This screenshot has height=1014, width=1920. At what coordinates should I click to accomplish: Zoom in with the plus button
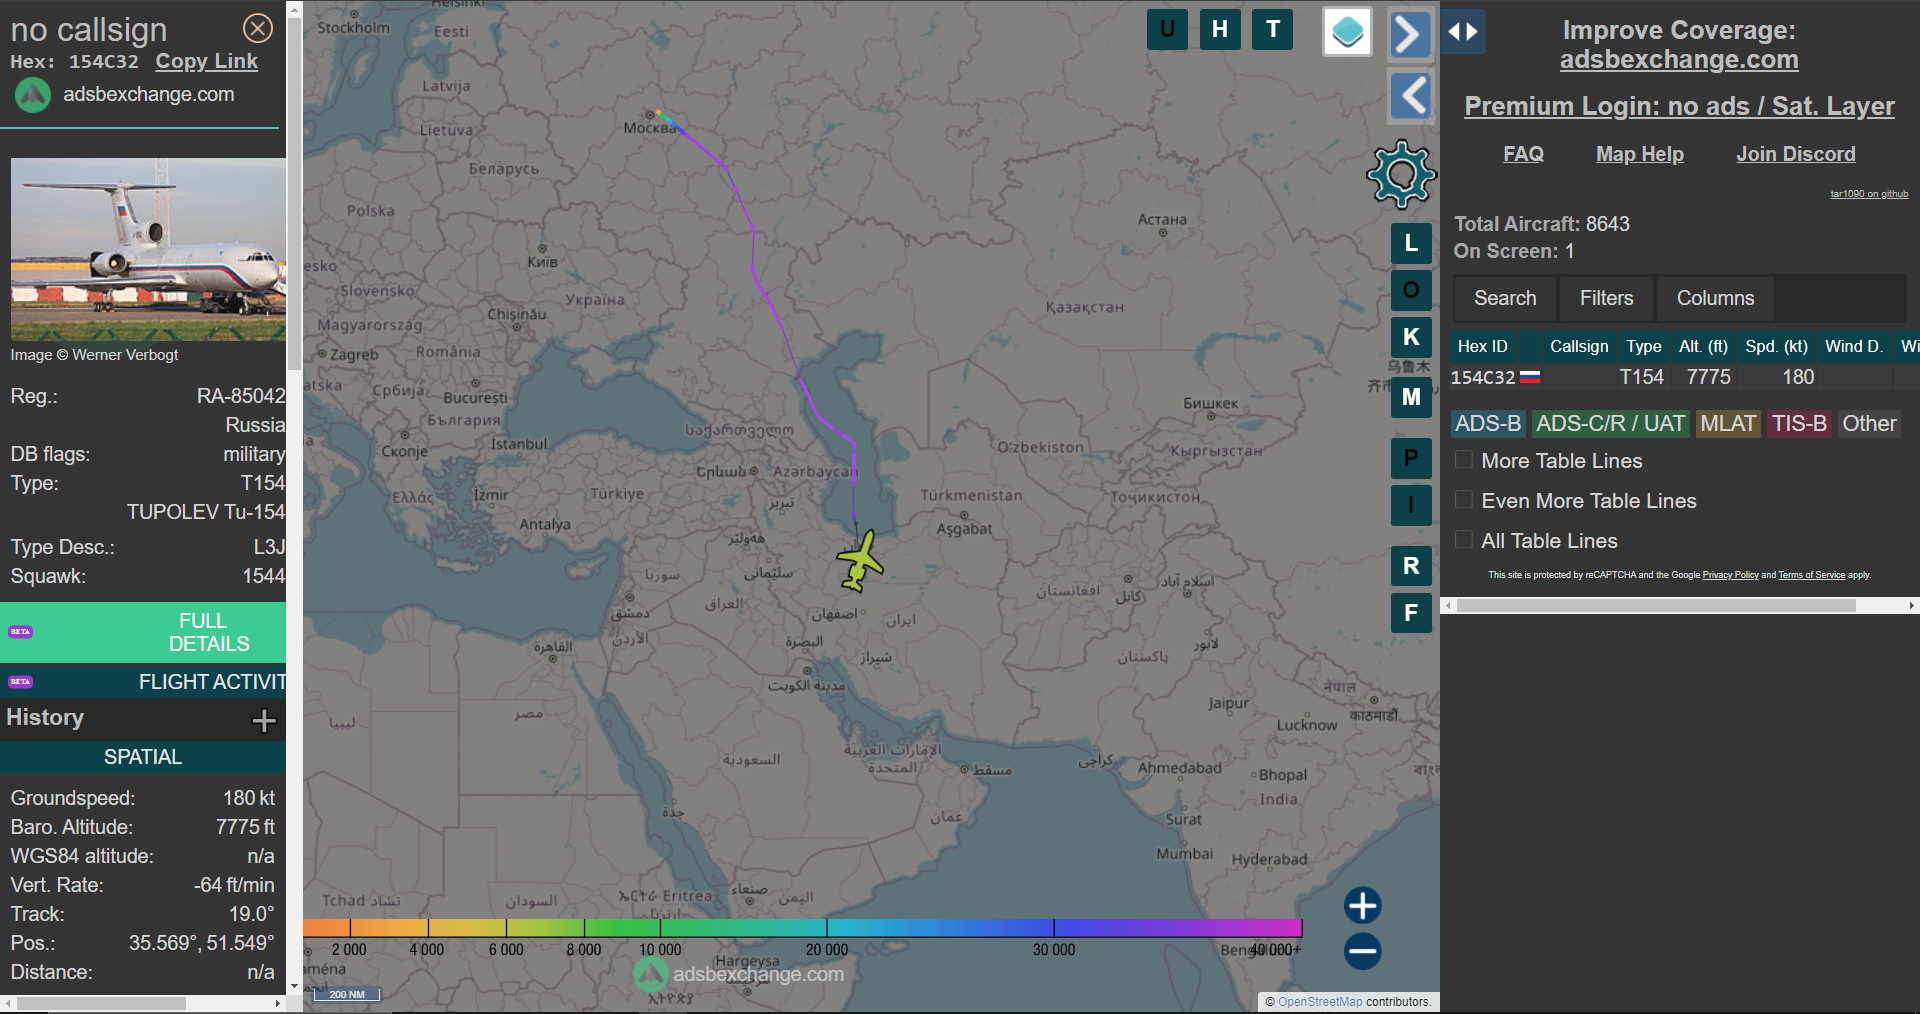pos(1362,905)
